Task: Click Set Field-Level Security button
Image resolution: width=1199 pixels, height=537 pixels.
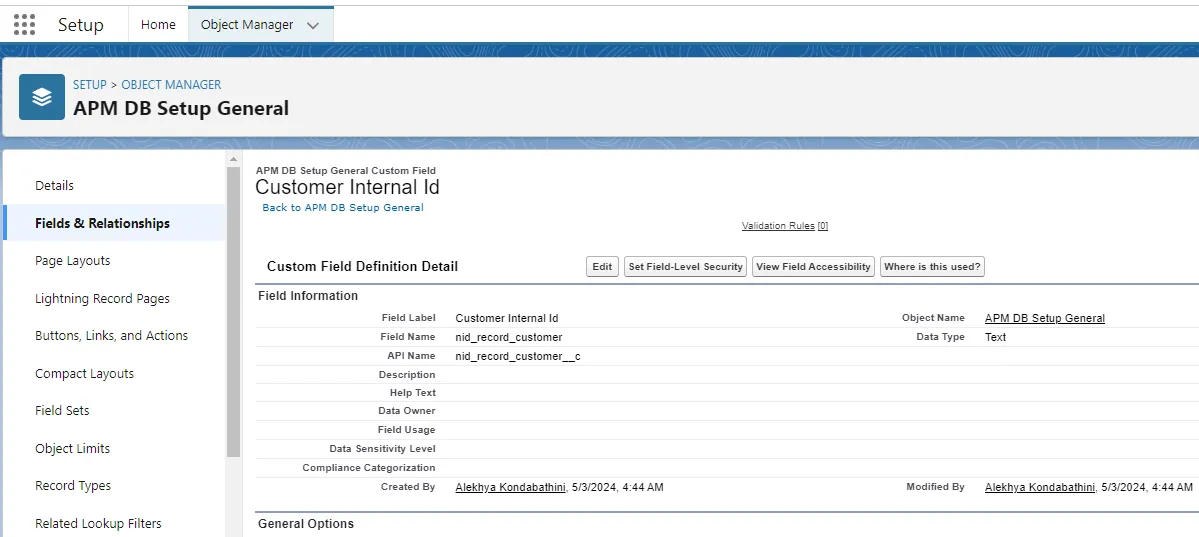Action: [685, 266]
